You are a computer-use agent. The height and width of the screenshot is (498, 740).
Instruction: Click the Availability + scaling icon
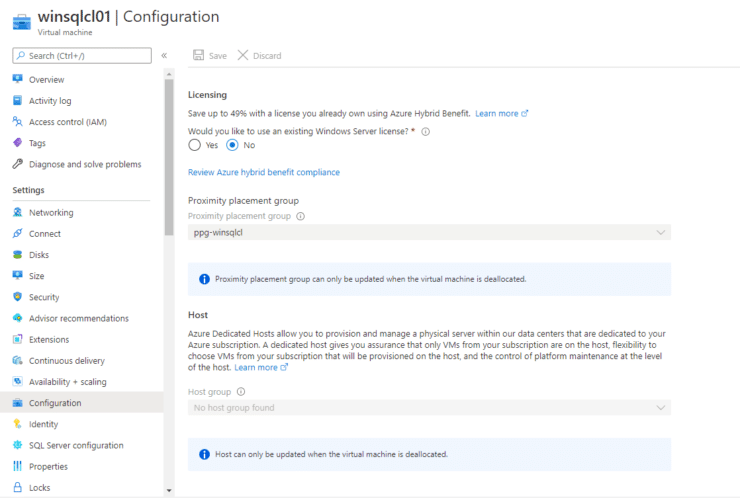click(x=17, y=381)
